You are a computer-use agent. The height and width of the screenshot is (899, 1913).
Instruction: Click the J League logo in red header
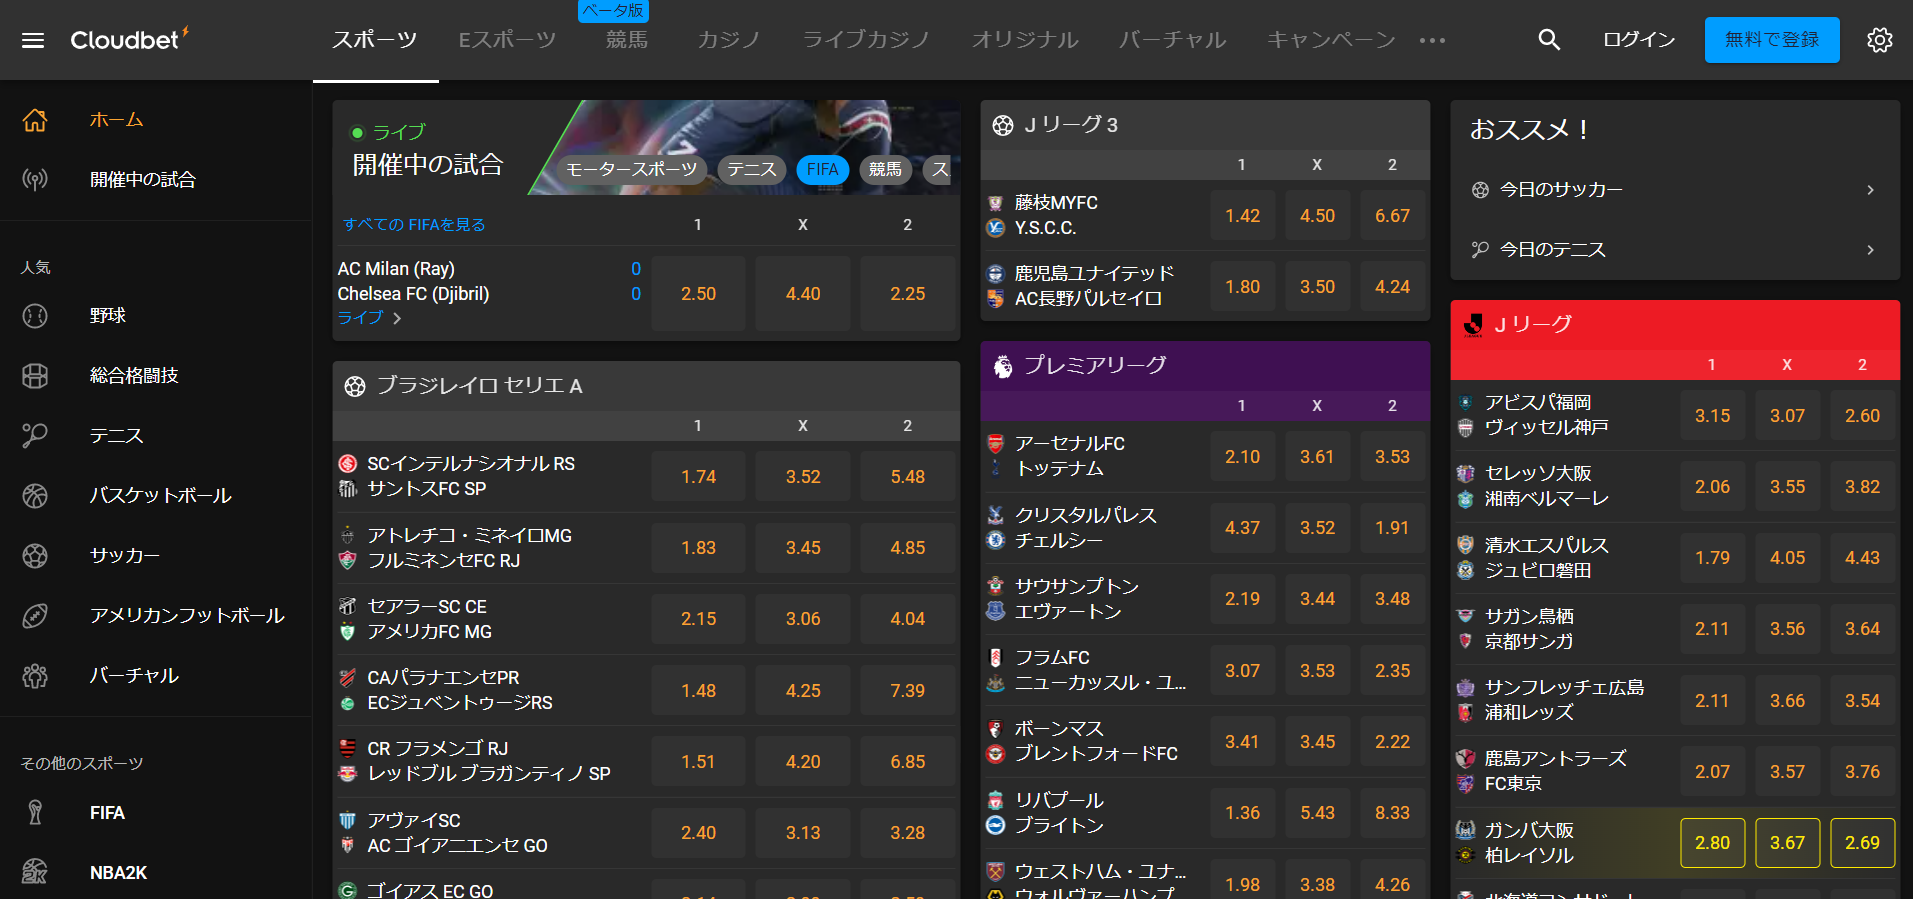click(x=1473, y=325)
